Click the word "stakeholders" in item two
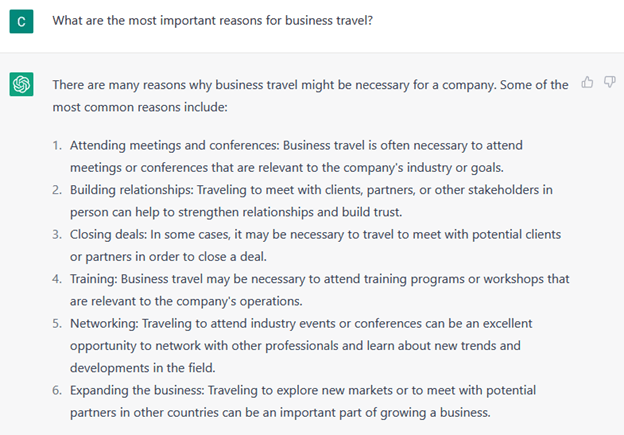This screenshot has width=624, height=435. pos(514,189)
